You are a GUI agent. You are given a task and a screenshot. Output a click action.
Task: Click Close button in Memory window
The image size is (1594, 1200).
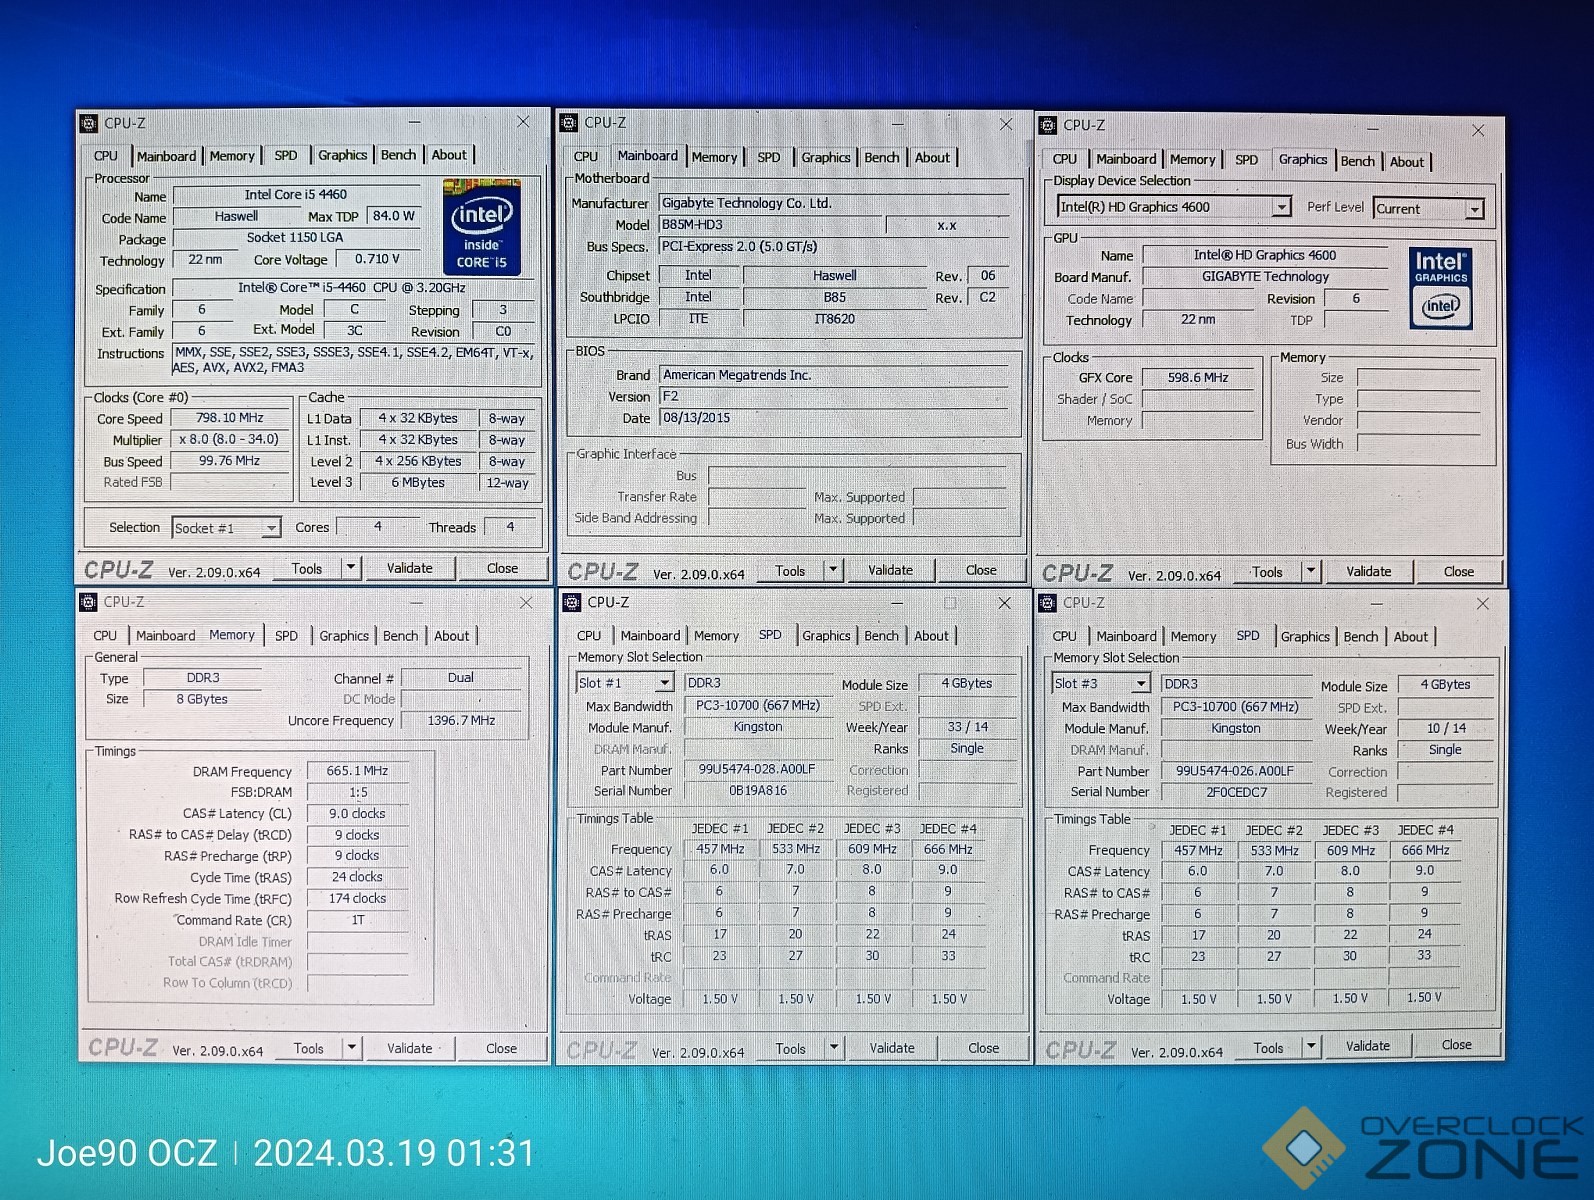click(501, 1048)
